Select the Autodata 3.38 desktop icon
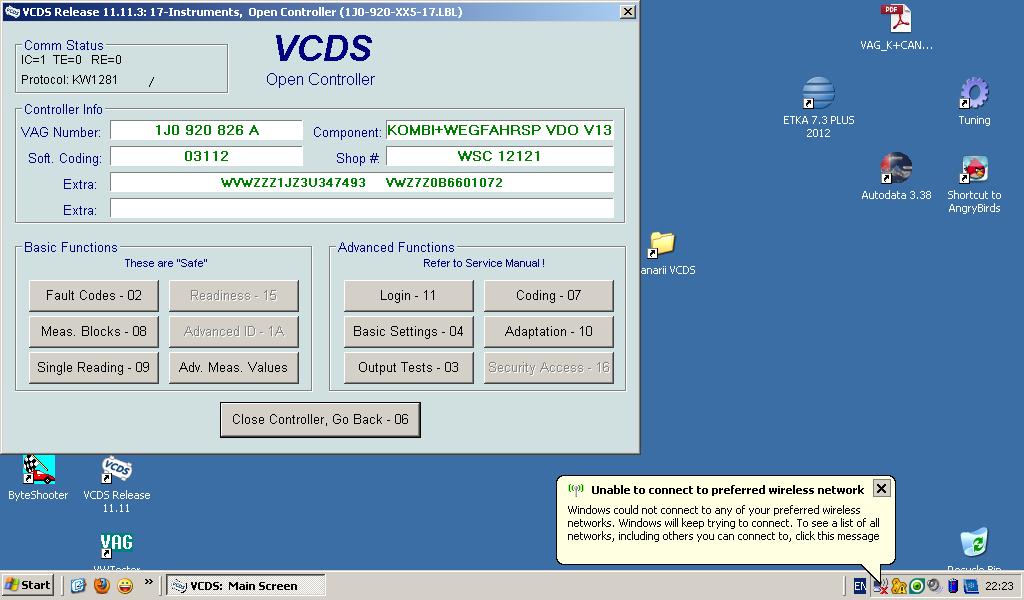 [x=896, y=176]
